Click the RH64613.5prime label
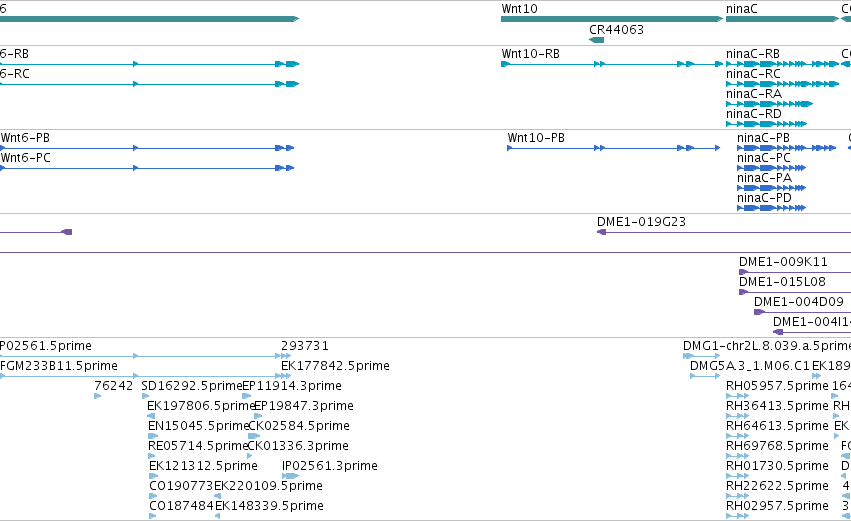 (x=777, y=426)
